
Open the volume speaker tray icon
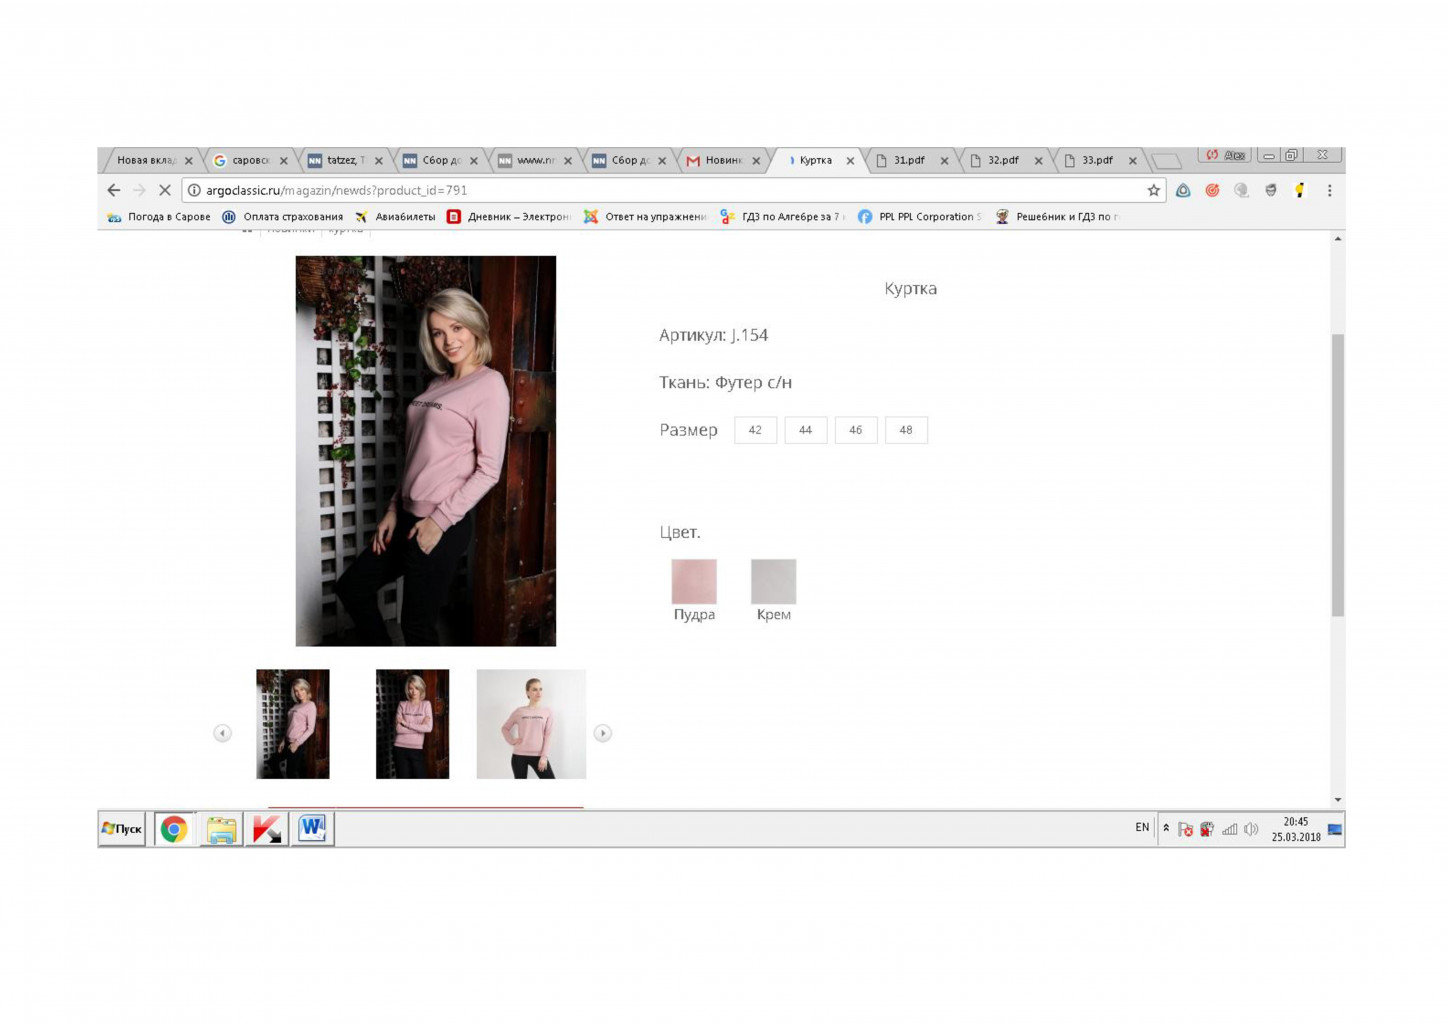click(1251, 829)
